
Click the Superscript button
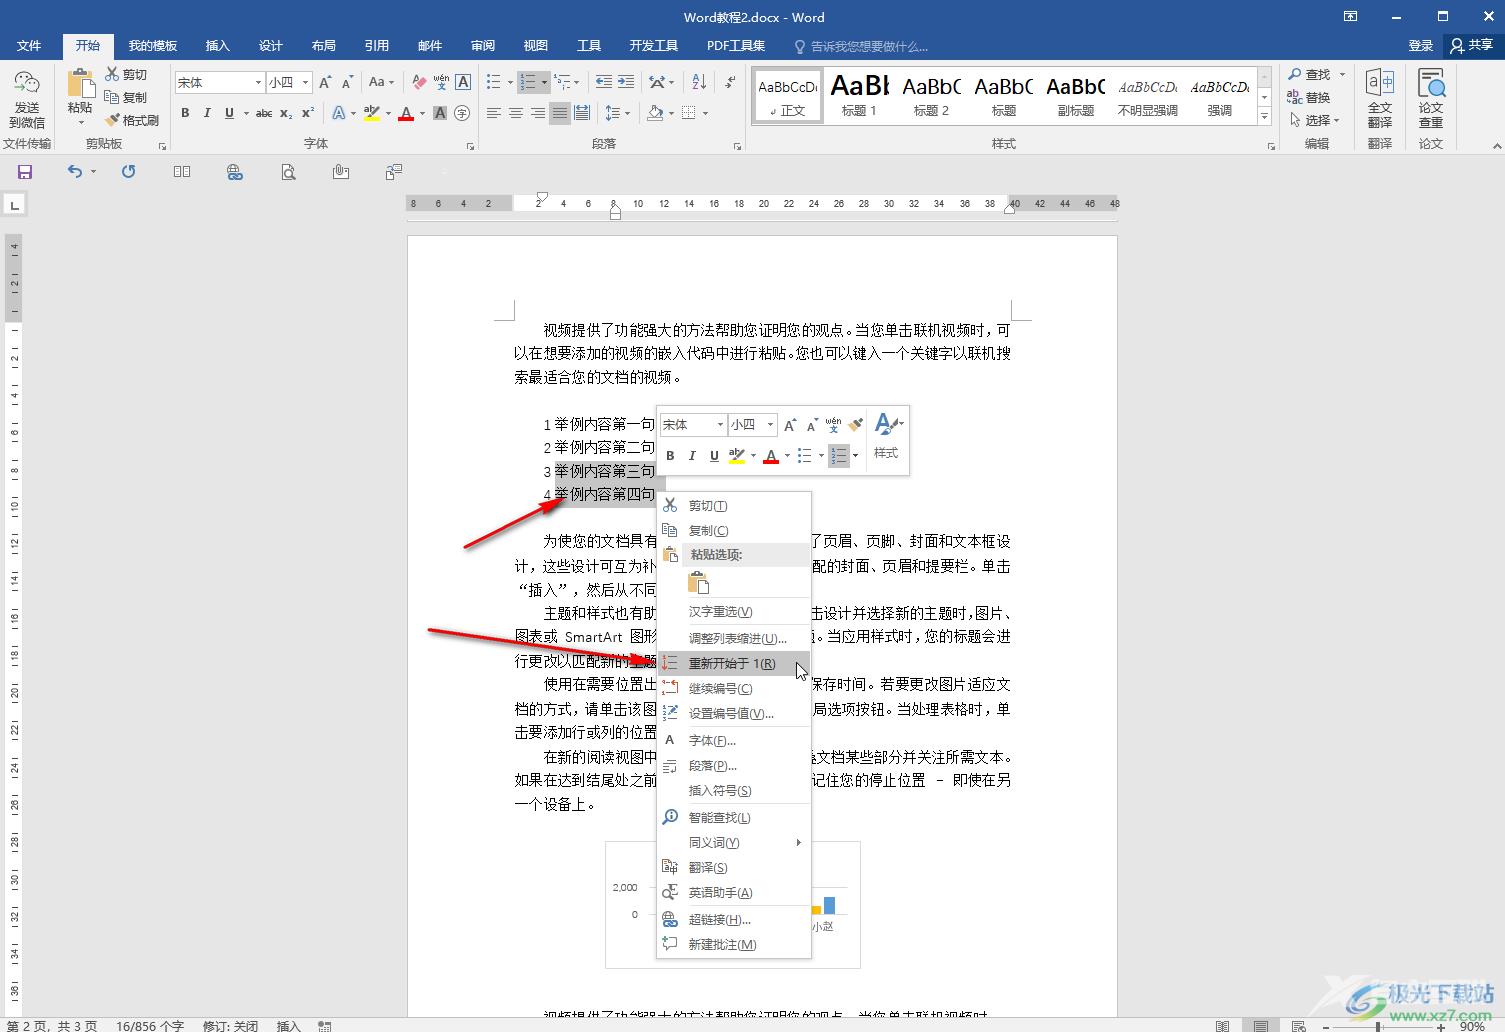[x=308, y=113]
